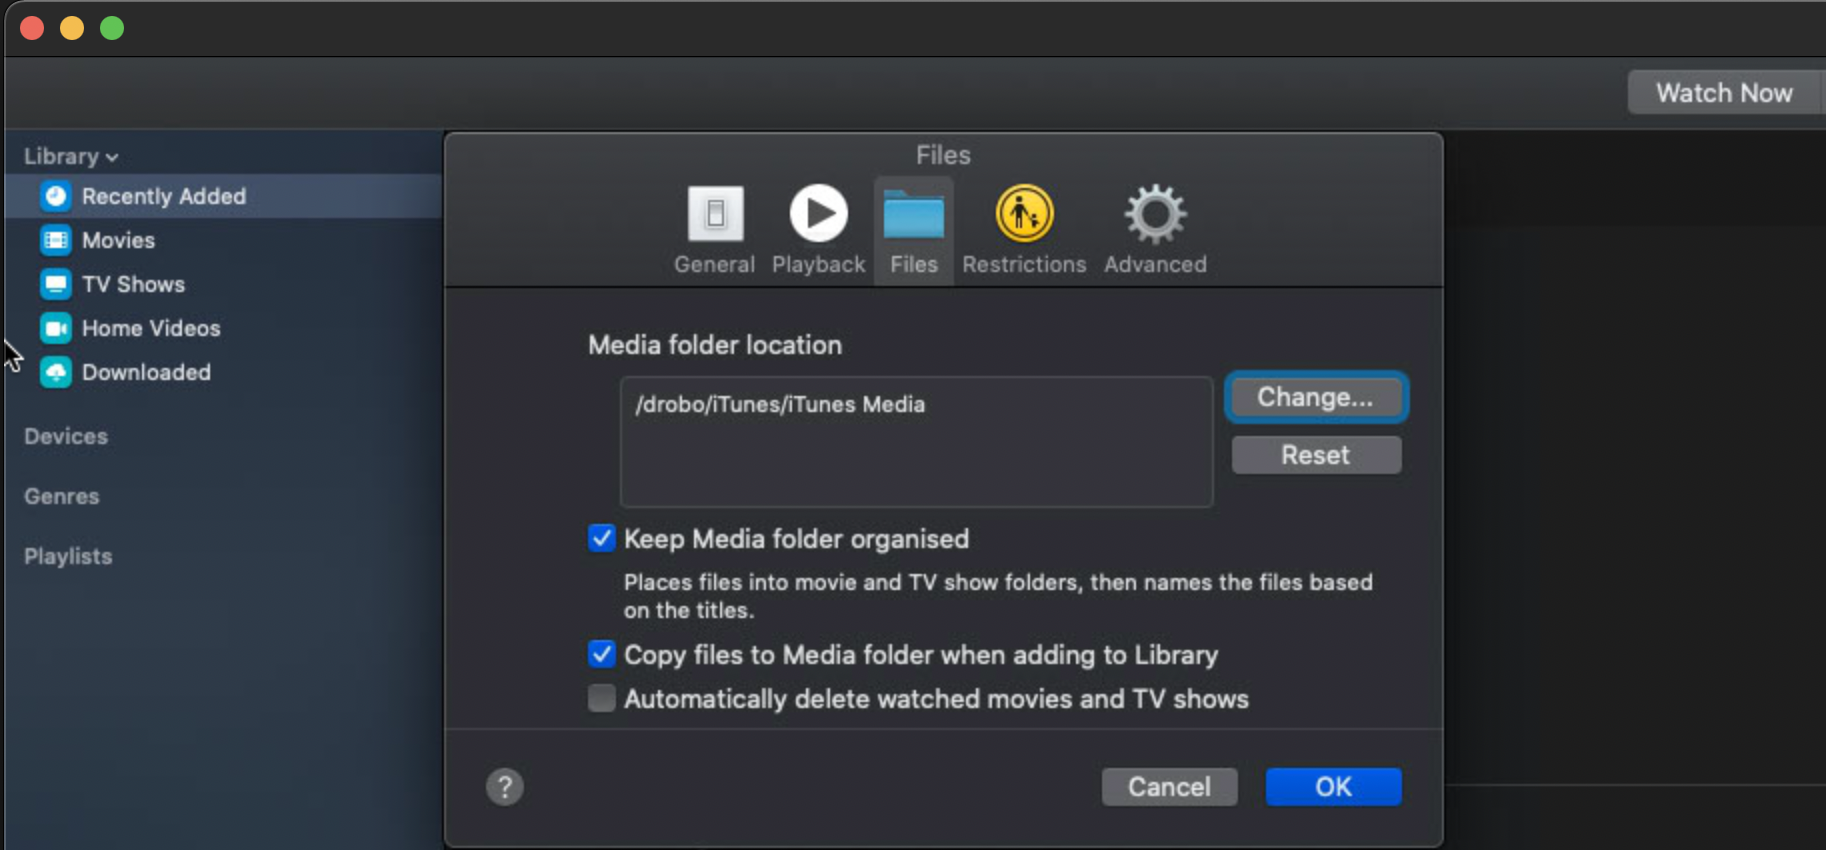This screenshot has height=850, width=1826.
Task: Open help with the question mark button
Action: [x=505, y=787]
